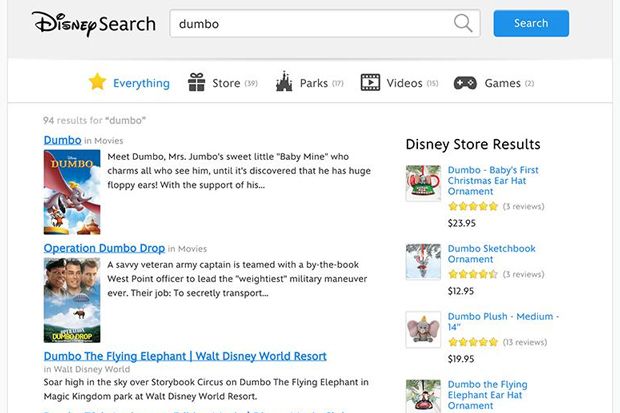The image size is (620, 413).
Task: Click the Disney Store Results heading
Action: [473, 144]
